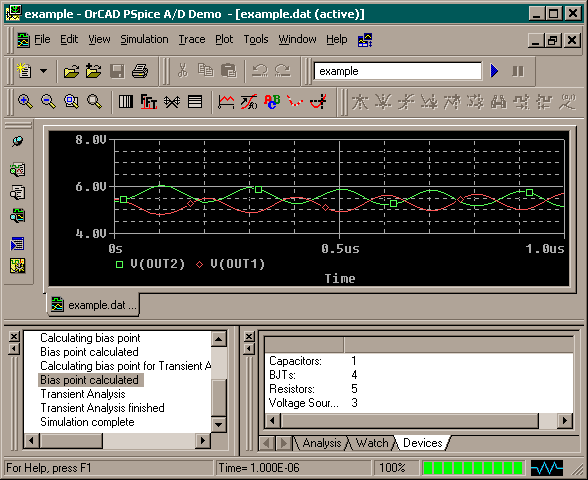Click the Save disk icon

coord(117,70)
